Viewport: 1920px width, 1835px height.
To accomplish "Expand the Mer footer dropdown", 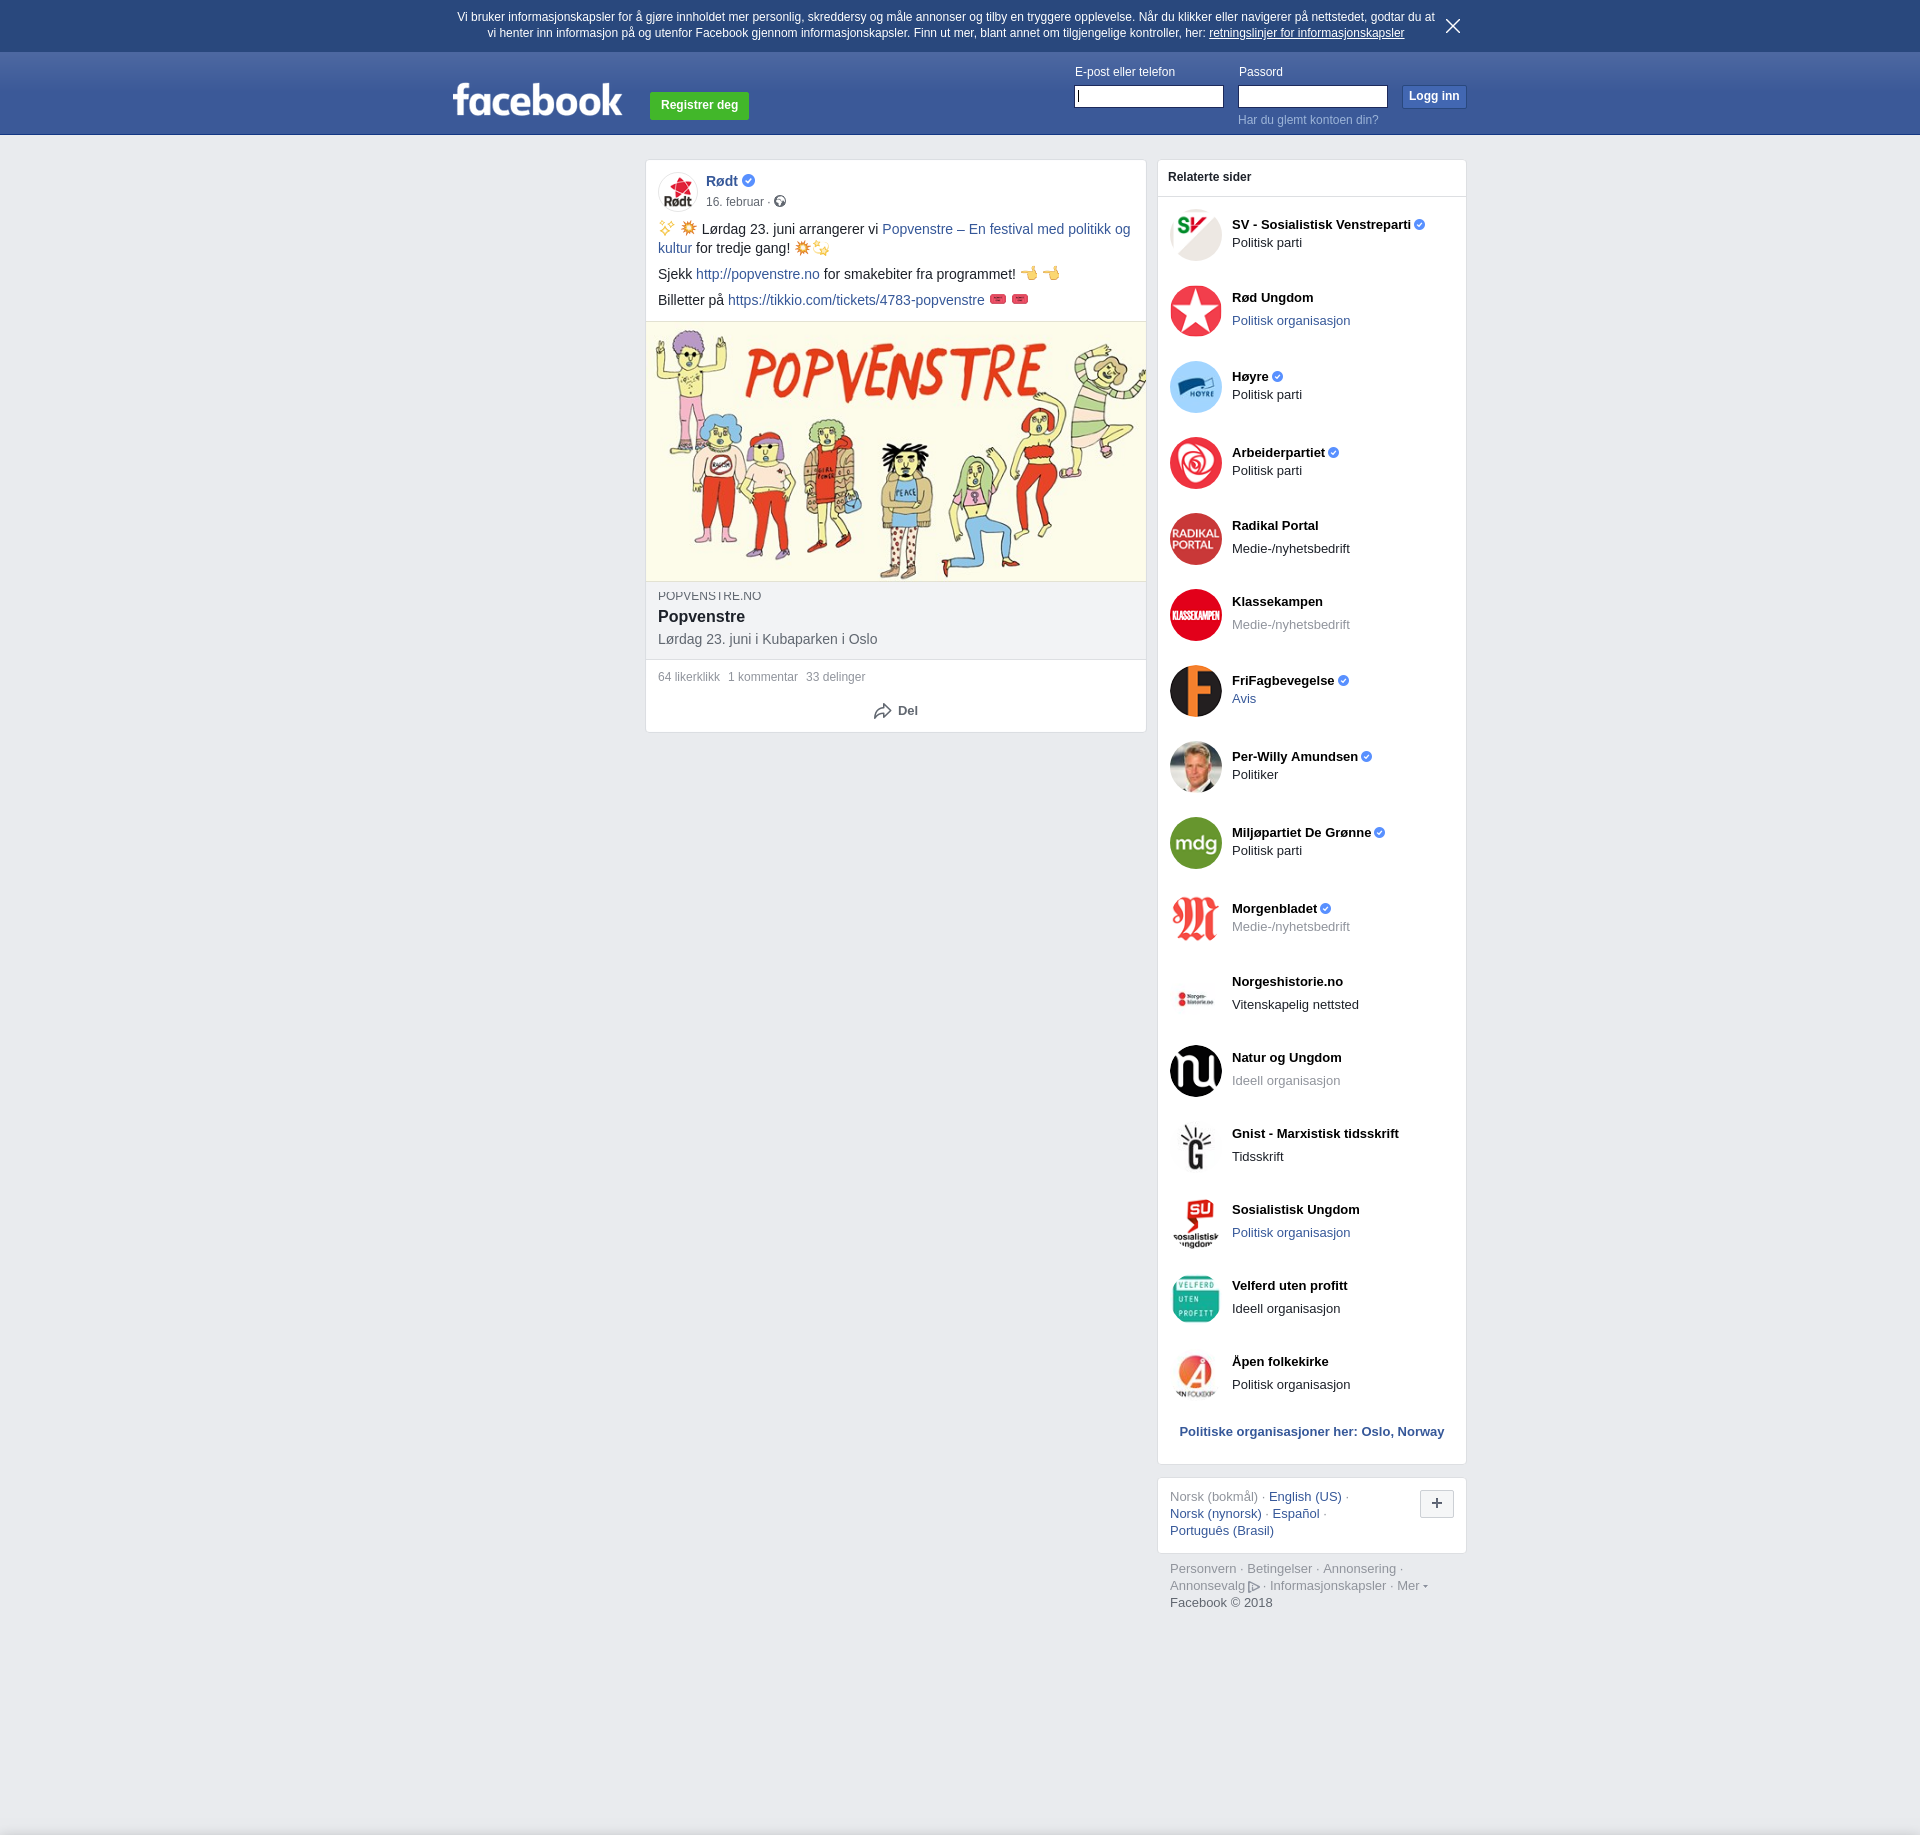I will [1412, 1586].
